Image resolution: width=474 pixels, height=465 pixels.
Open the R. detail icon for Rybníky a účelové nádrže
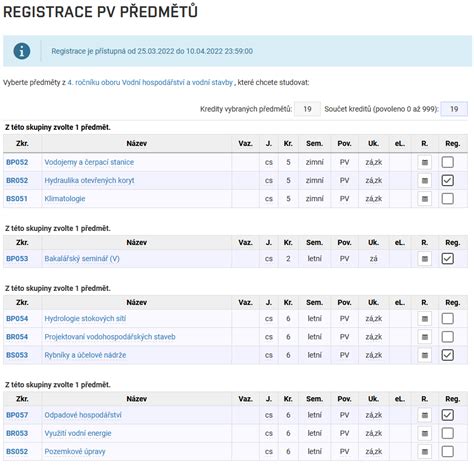[x=424, y=355]
